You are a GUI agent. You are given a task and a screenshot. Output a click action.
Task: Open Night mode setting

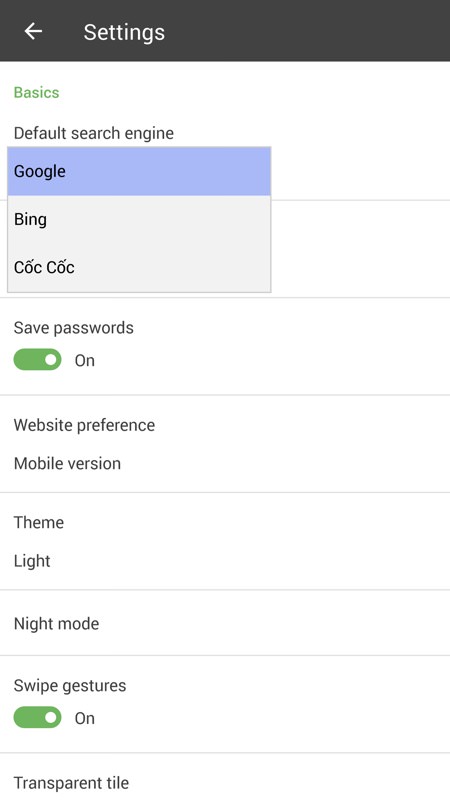(225, 623)
